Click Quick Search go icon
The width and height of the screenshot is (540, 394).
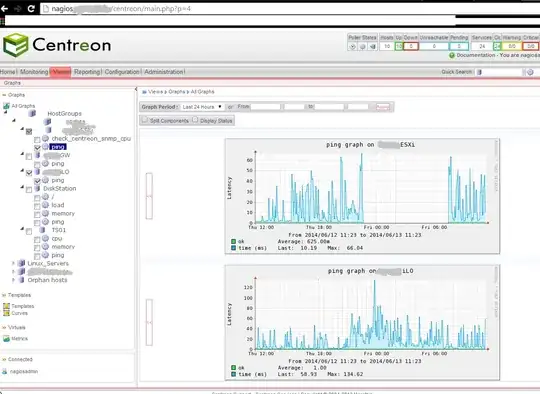[530, 72]
